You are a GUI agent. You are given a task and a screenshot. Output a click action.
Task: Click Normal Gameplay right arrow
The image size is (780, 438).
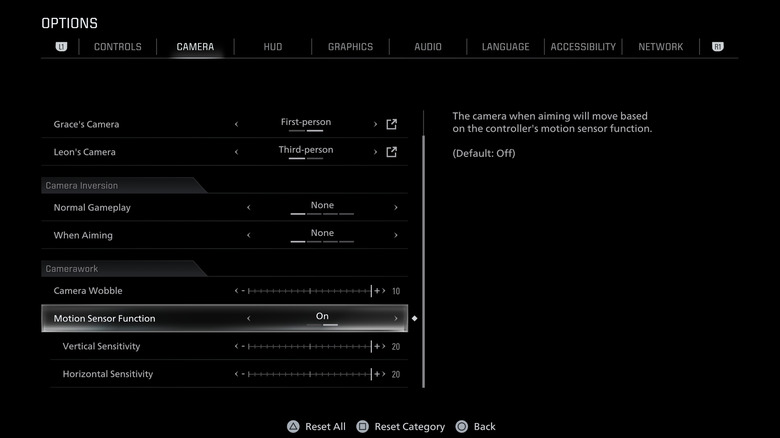coord(396,207)
